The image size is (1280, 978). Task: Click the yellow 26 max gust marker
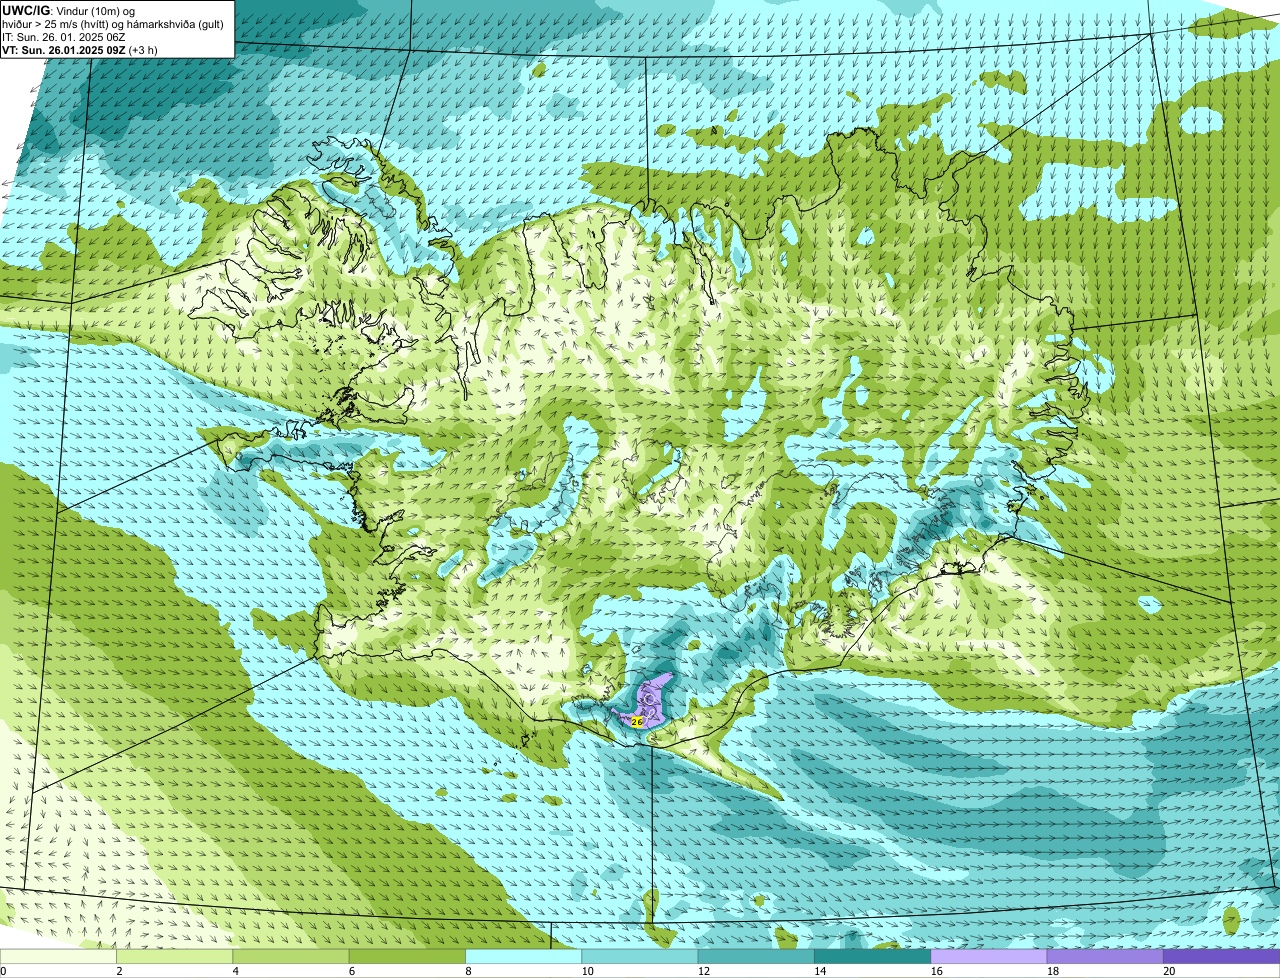click(x=637, y=720)
